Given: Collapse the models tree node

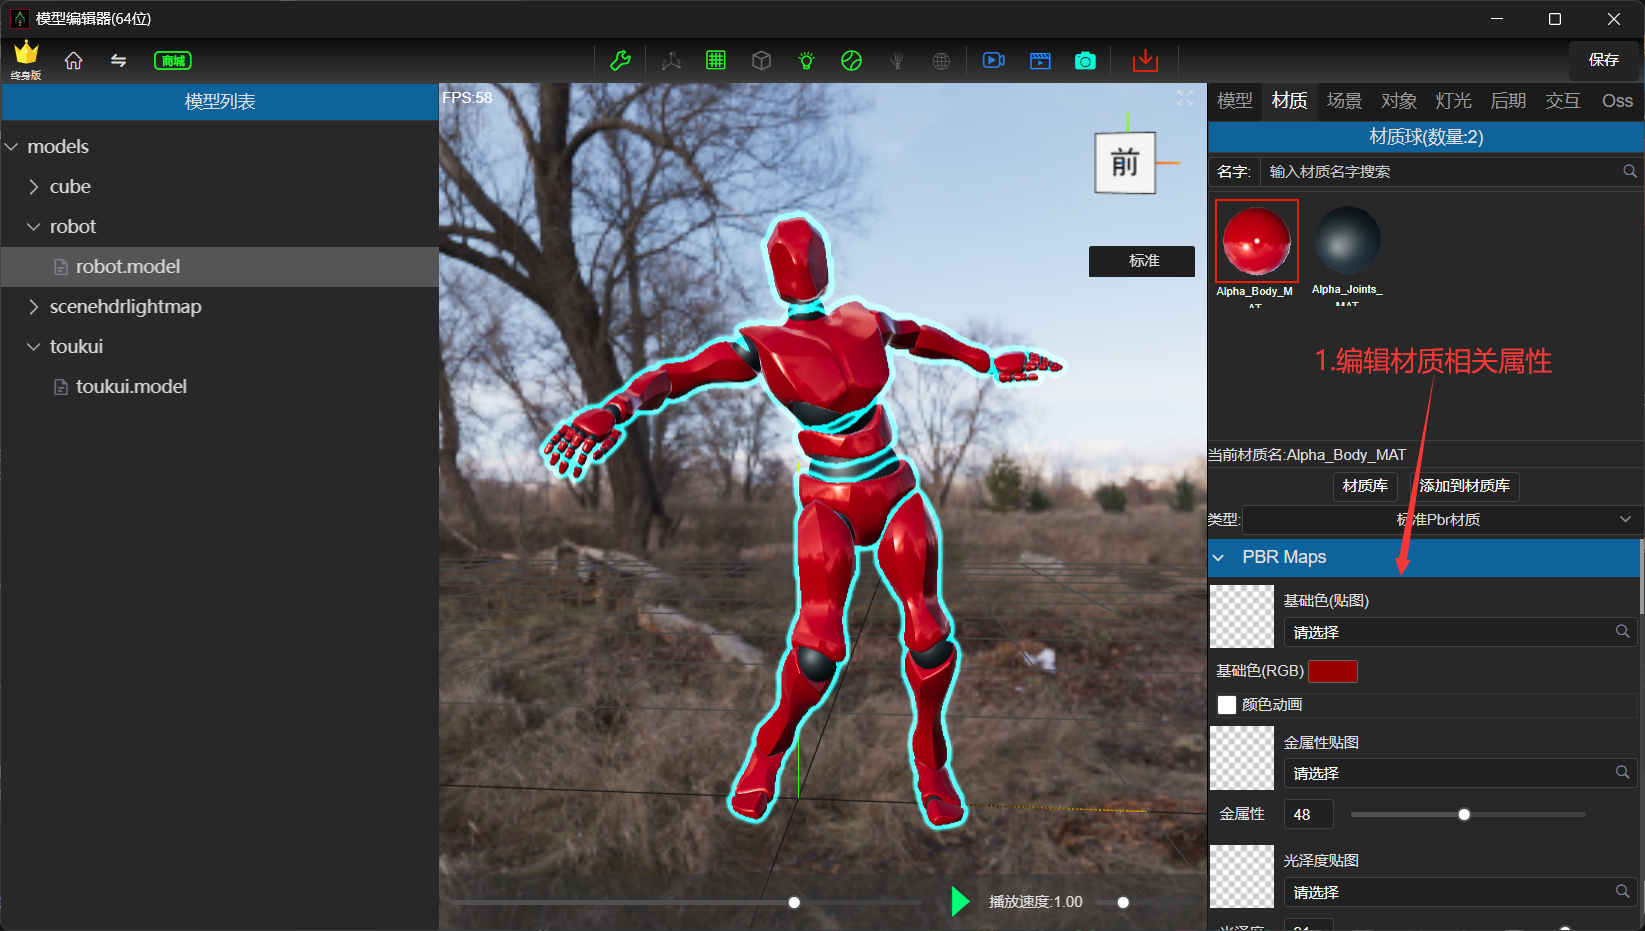Looking at the screenshot, I should (12, 147).
